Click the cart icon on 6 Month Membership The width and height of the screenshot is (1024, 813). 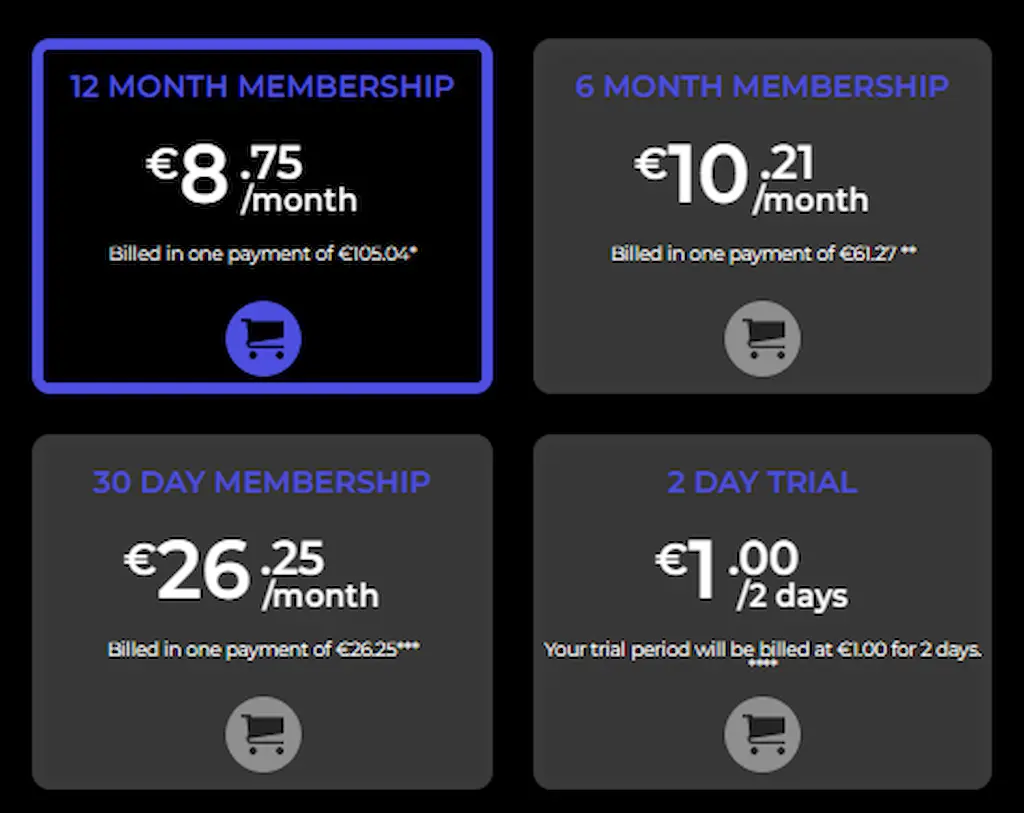pyautogui.click(x=762, y=338)
